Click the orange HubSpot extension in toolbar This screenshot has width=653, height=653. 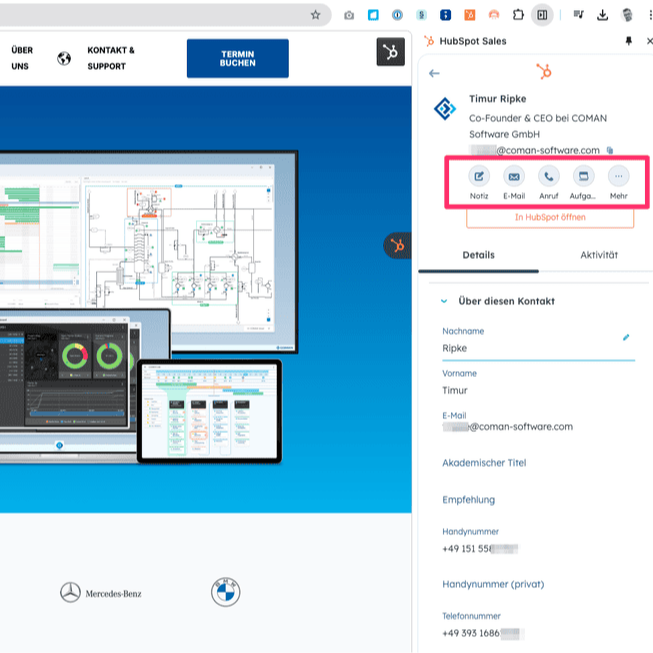click(469, 15)
